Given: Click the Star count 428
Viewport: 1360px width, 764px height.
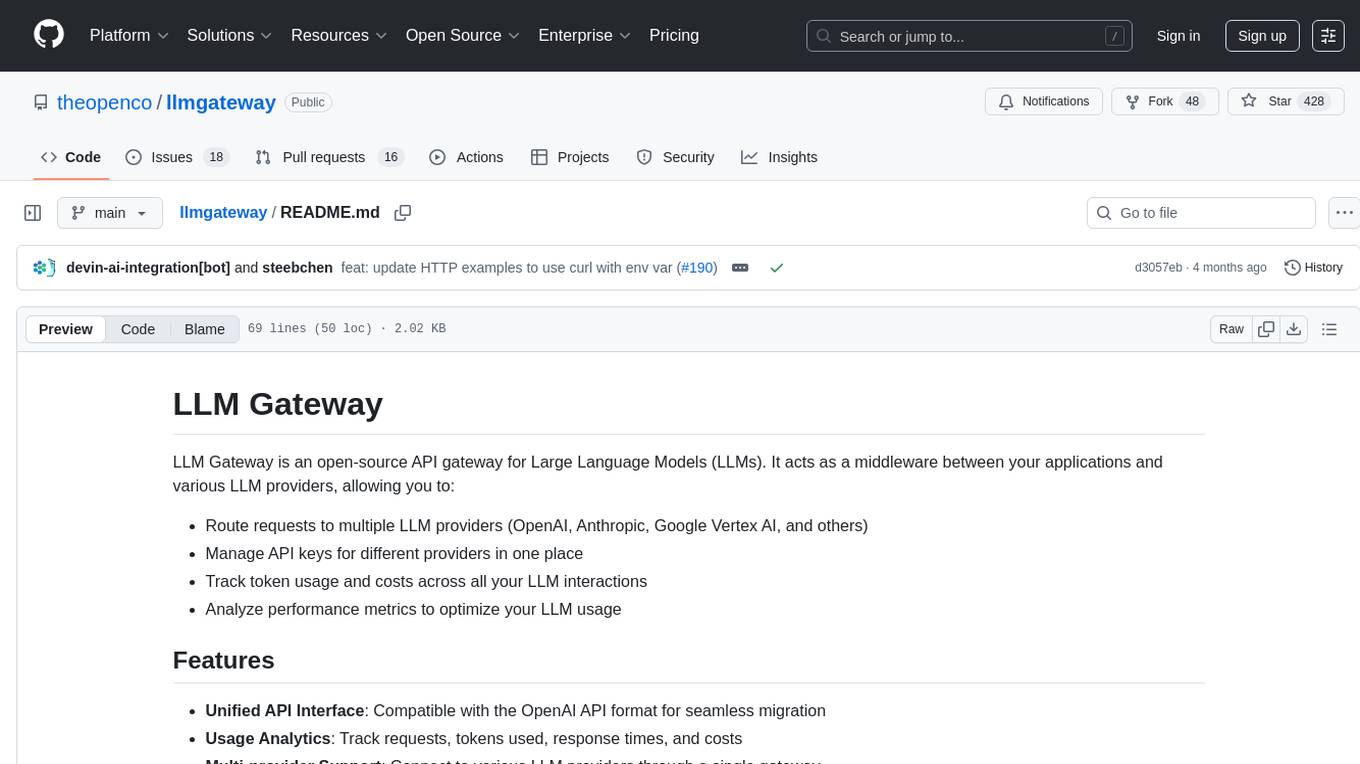Looking at the screenshot, I should point(1313,101).
